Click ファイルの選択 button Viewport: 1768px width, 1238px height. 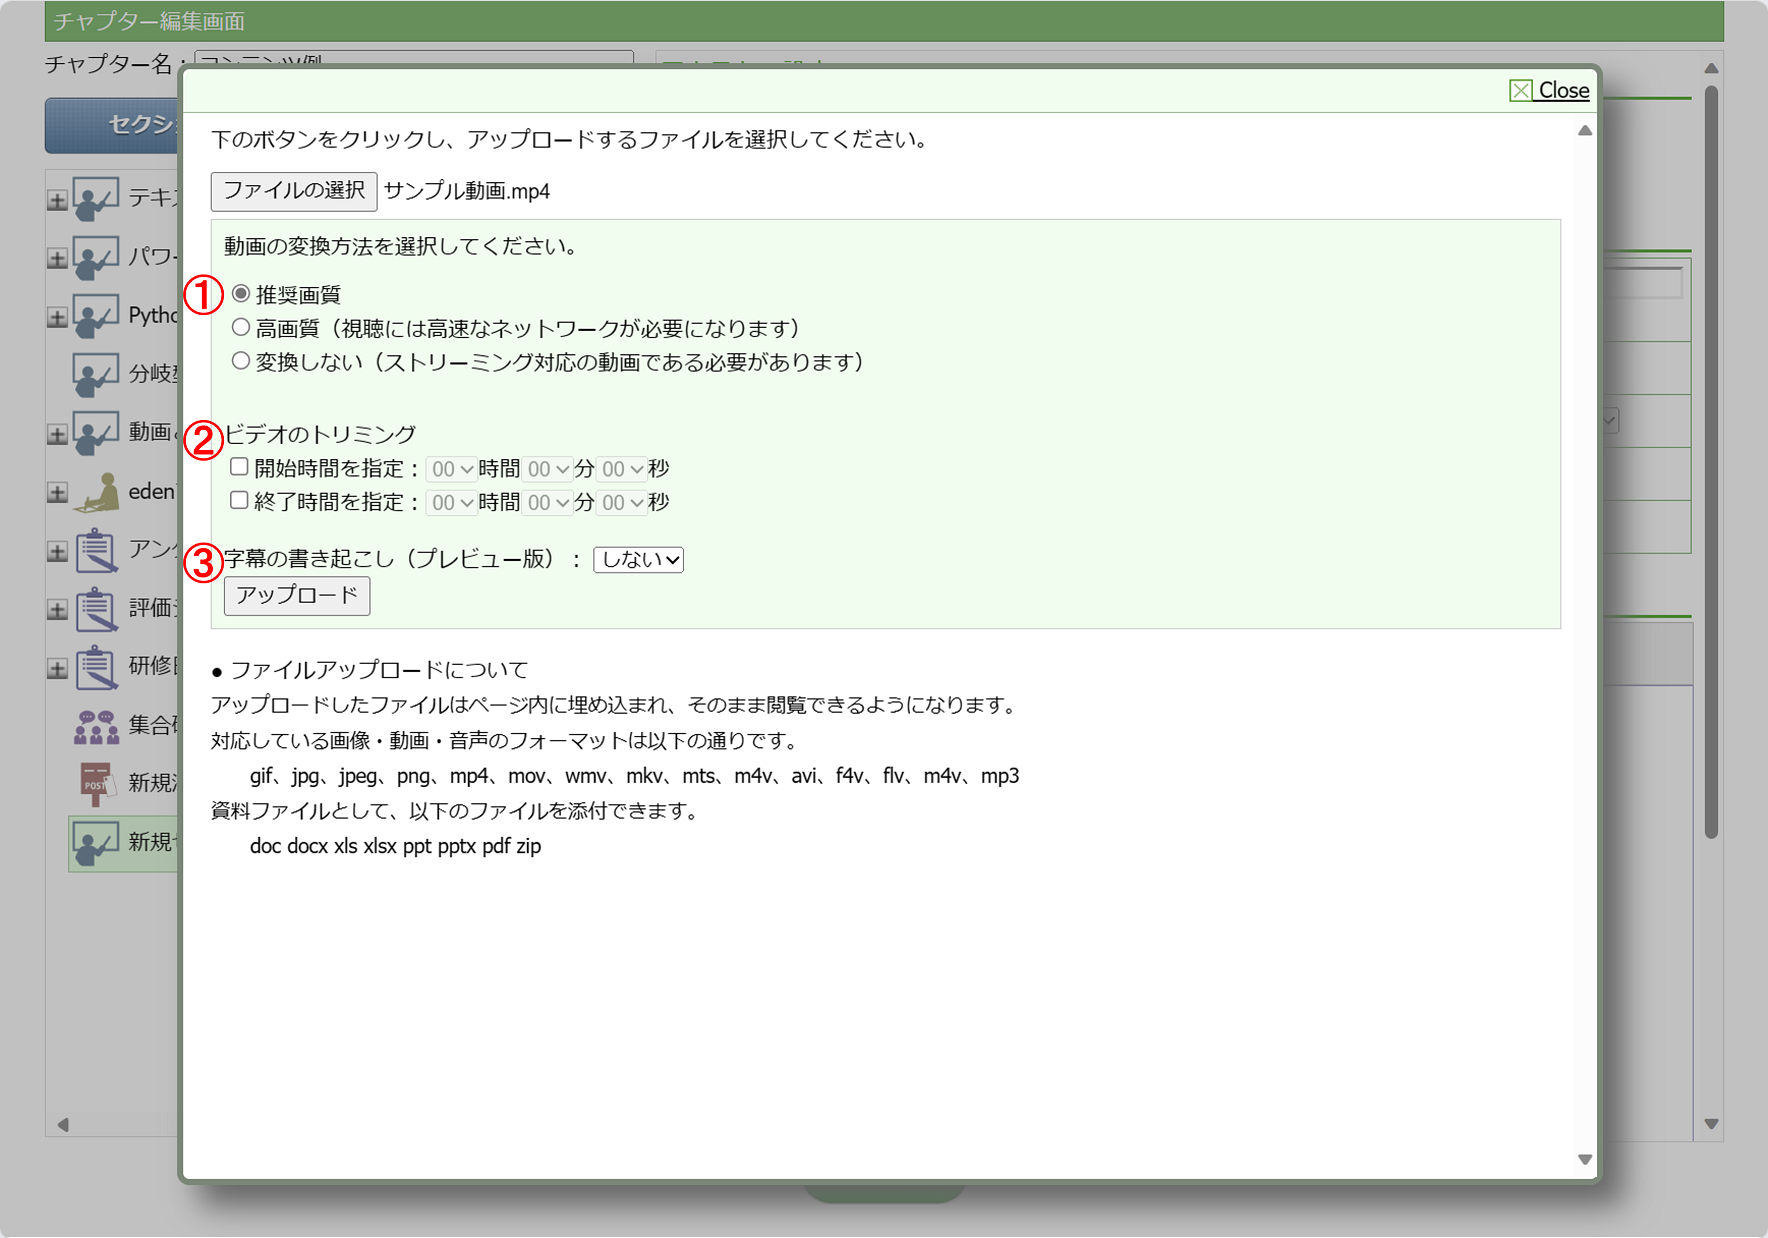[x=293, y=191]
